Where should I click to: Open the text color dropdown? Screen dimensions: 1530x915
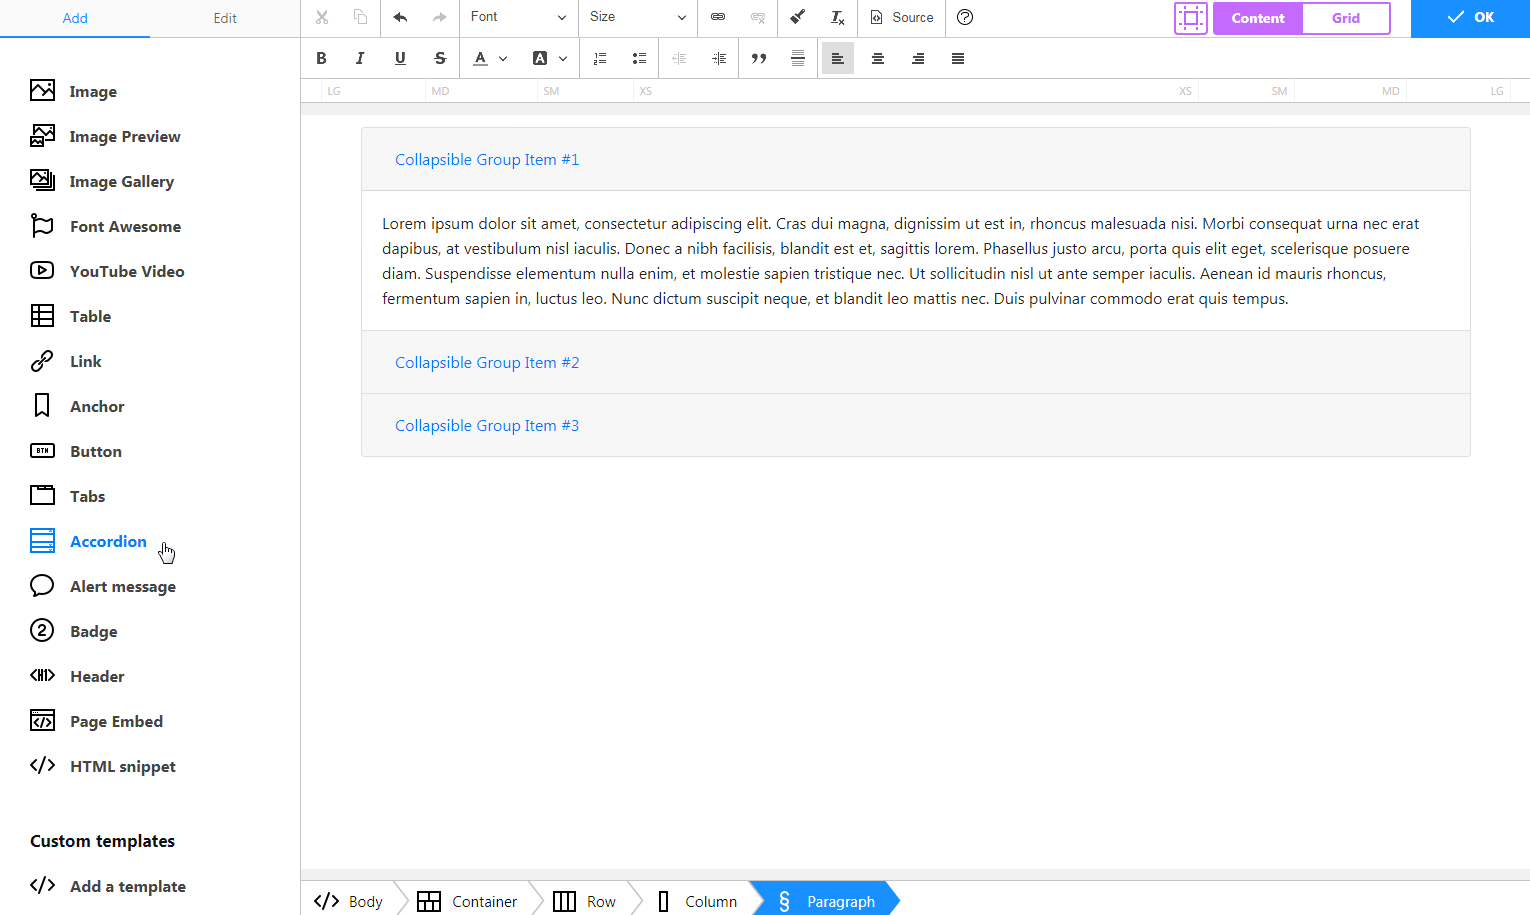click(x=490, y=58)
